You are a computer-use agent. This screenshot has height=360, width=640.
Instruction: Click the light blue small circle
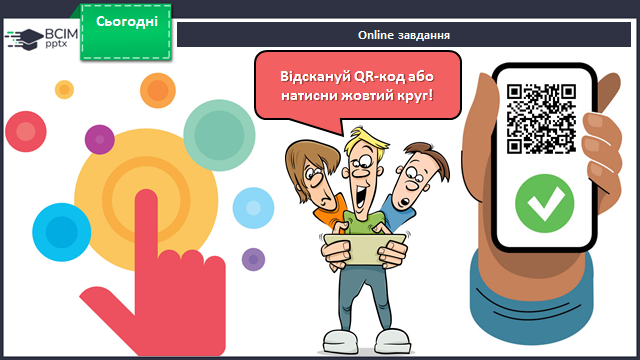tap(253, 208)
